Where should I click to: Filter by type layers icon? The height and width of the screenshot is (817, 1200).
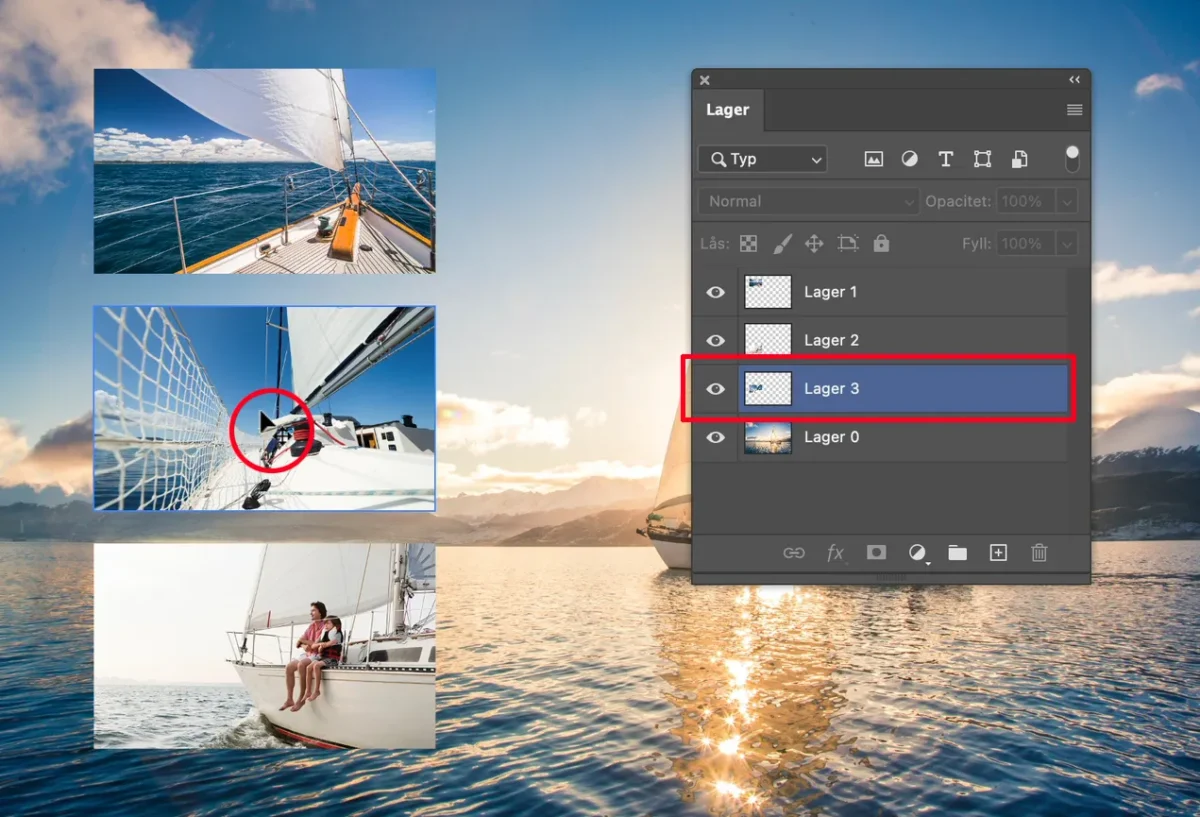pos(945,159)
